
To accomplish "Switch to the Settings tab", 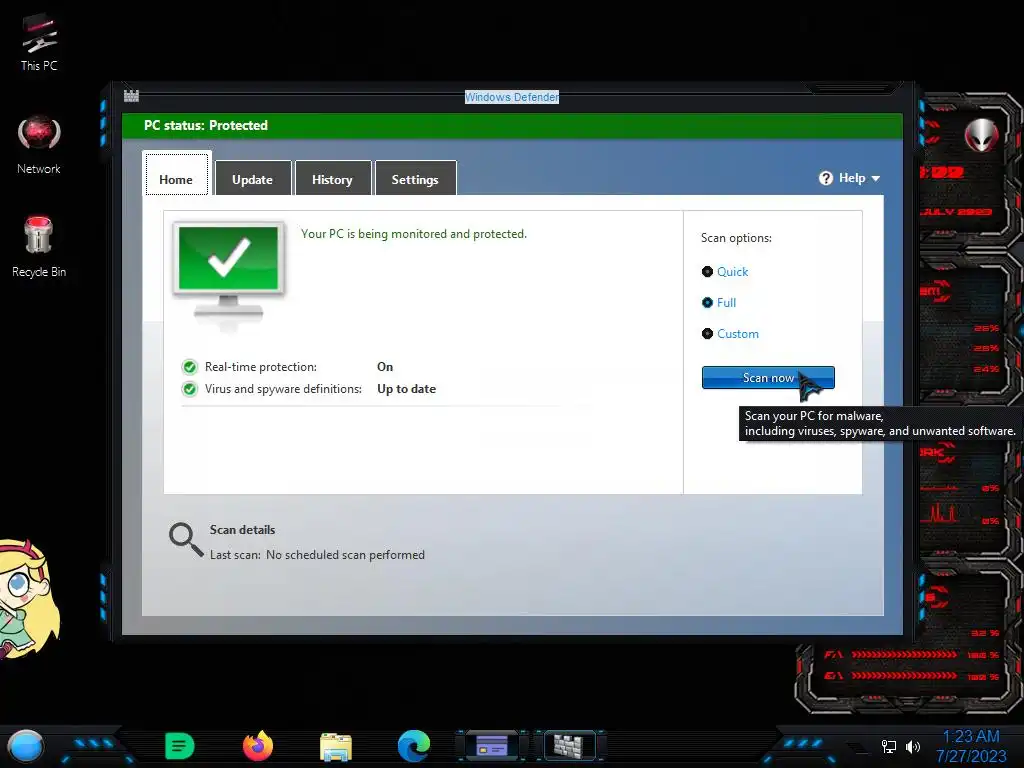I will [x=415, y=178].
